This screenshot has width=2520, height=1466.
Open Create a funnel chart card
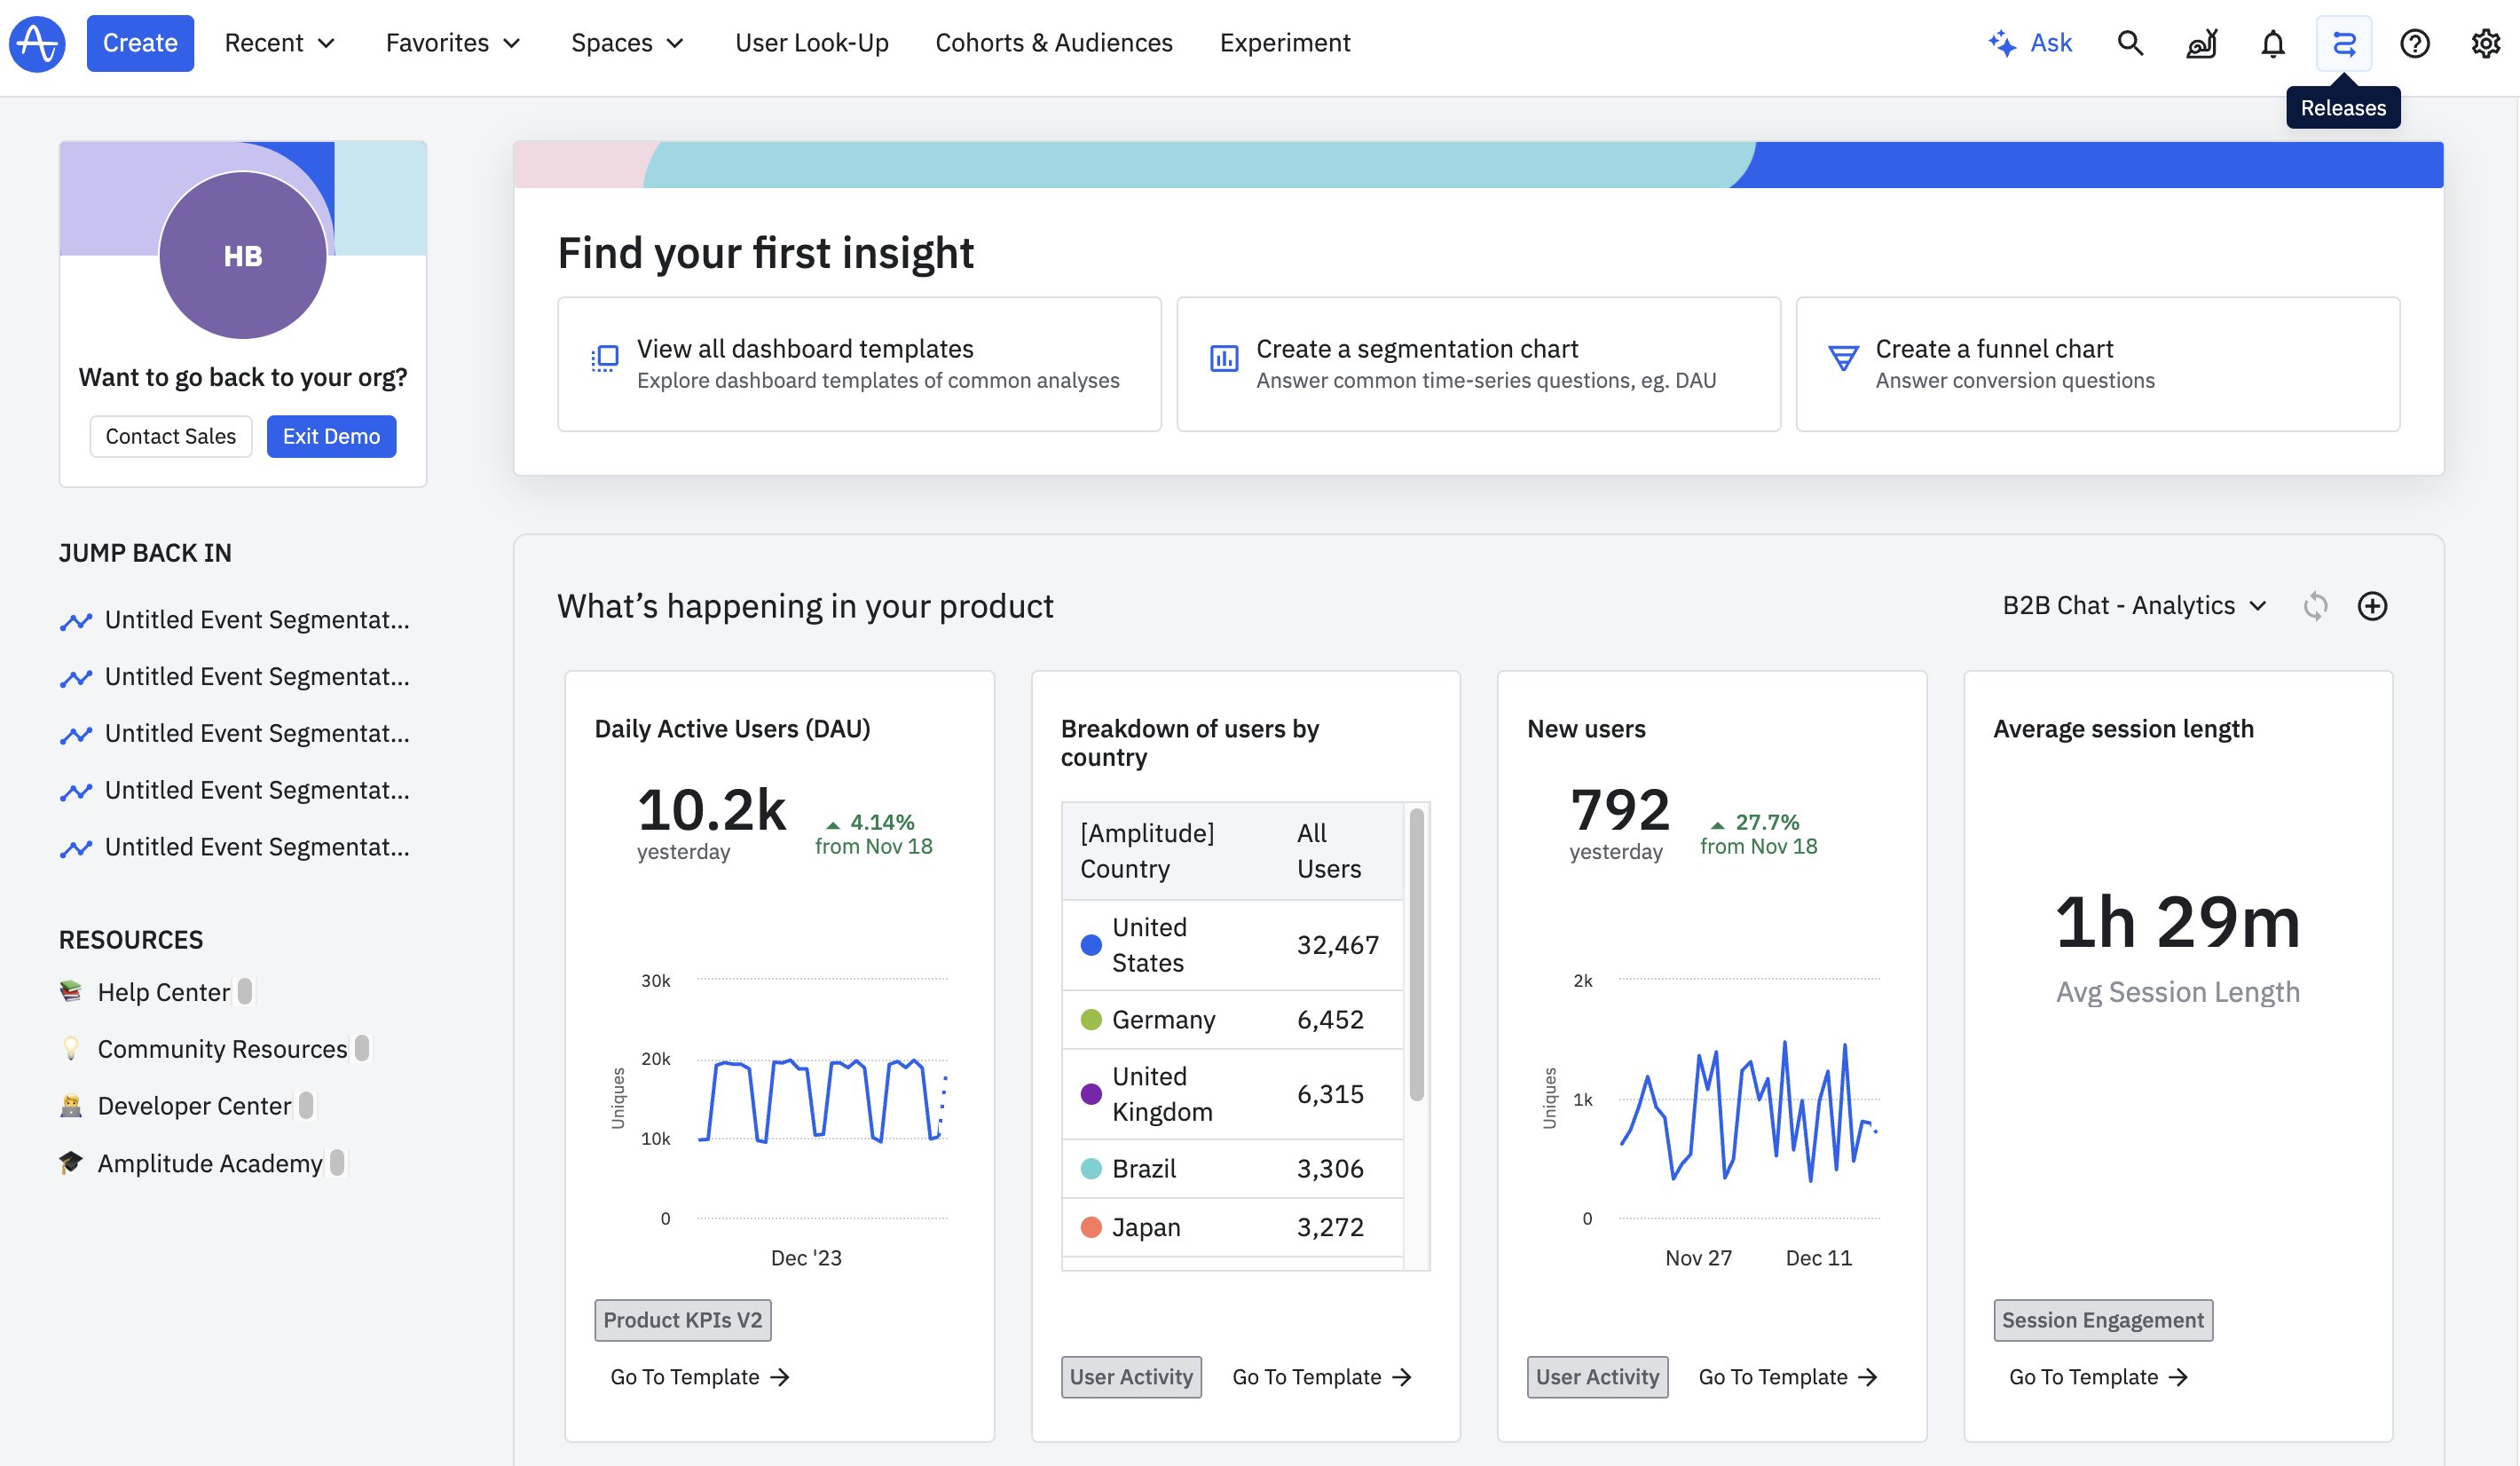tap(2097, 364)
